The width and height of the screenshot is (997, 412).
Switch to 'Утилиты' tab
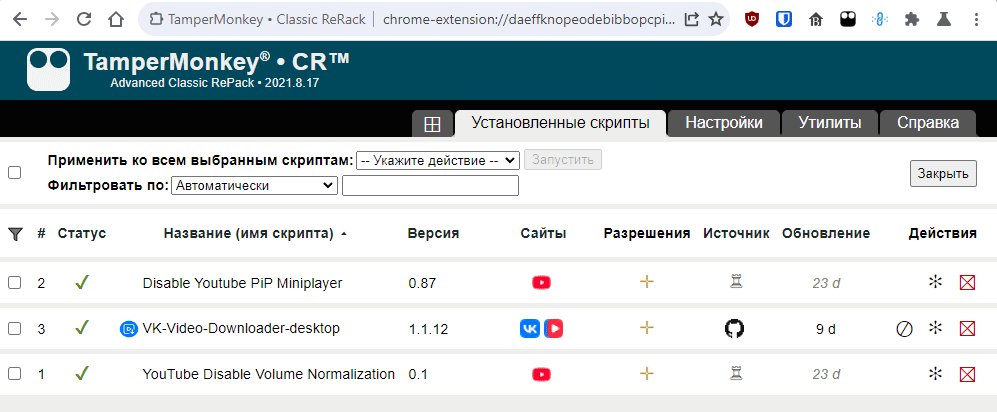coord(830,123)
